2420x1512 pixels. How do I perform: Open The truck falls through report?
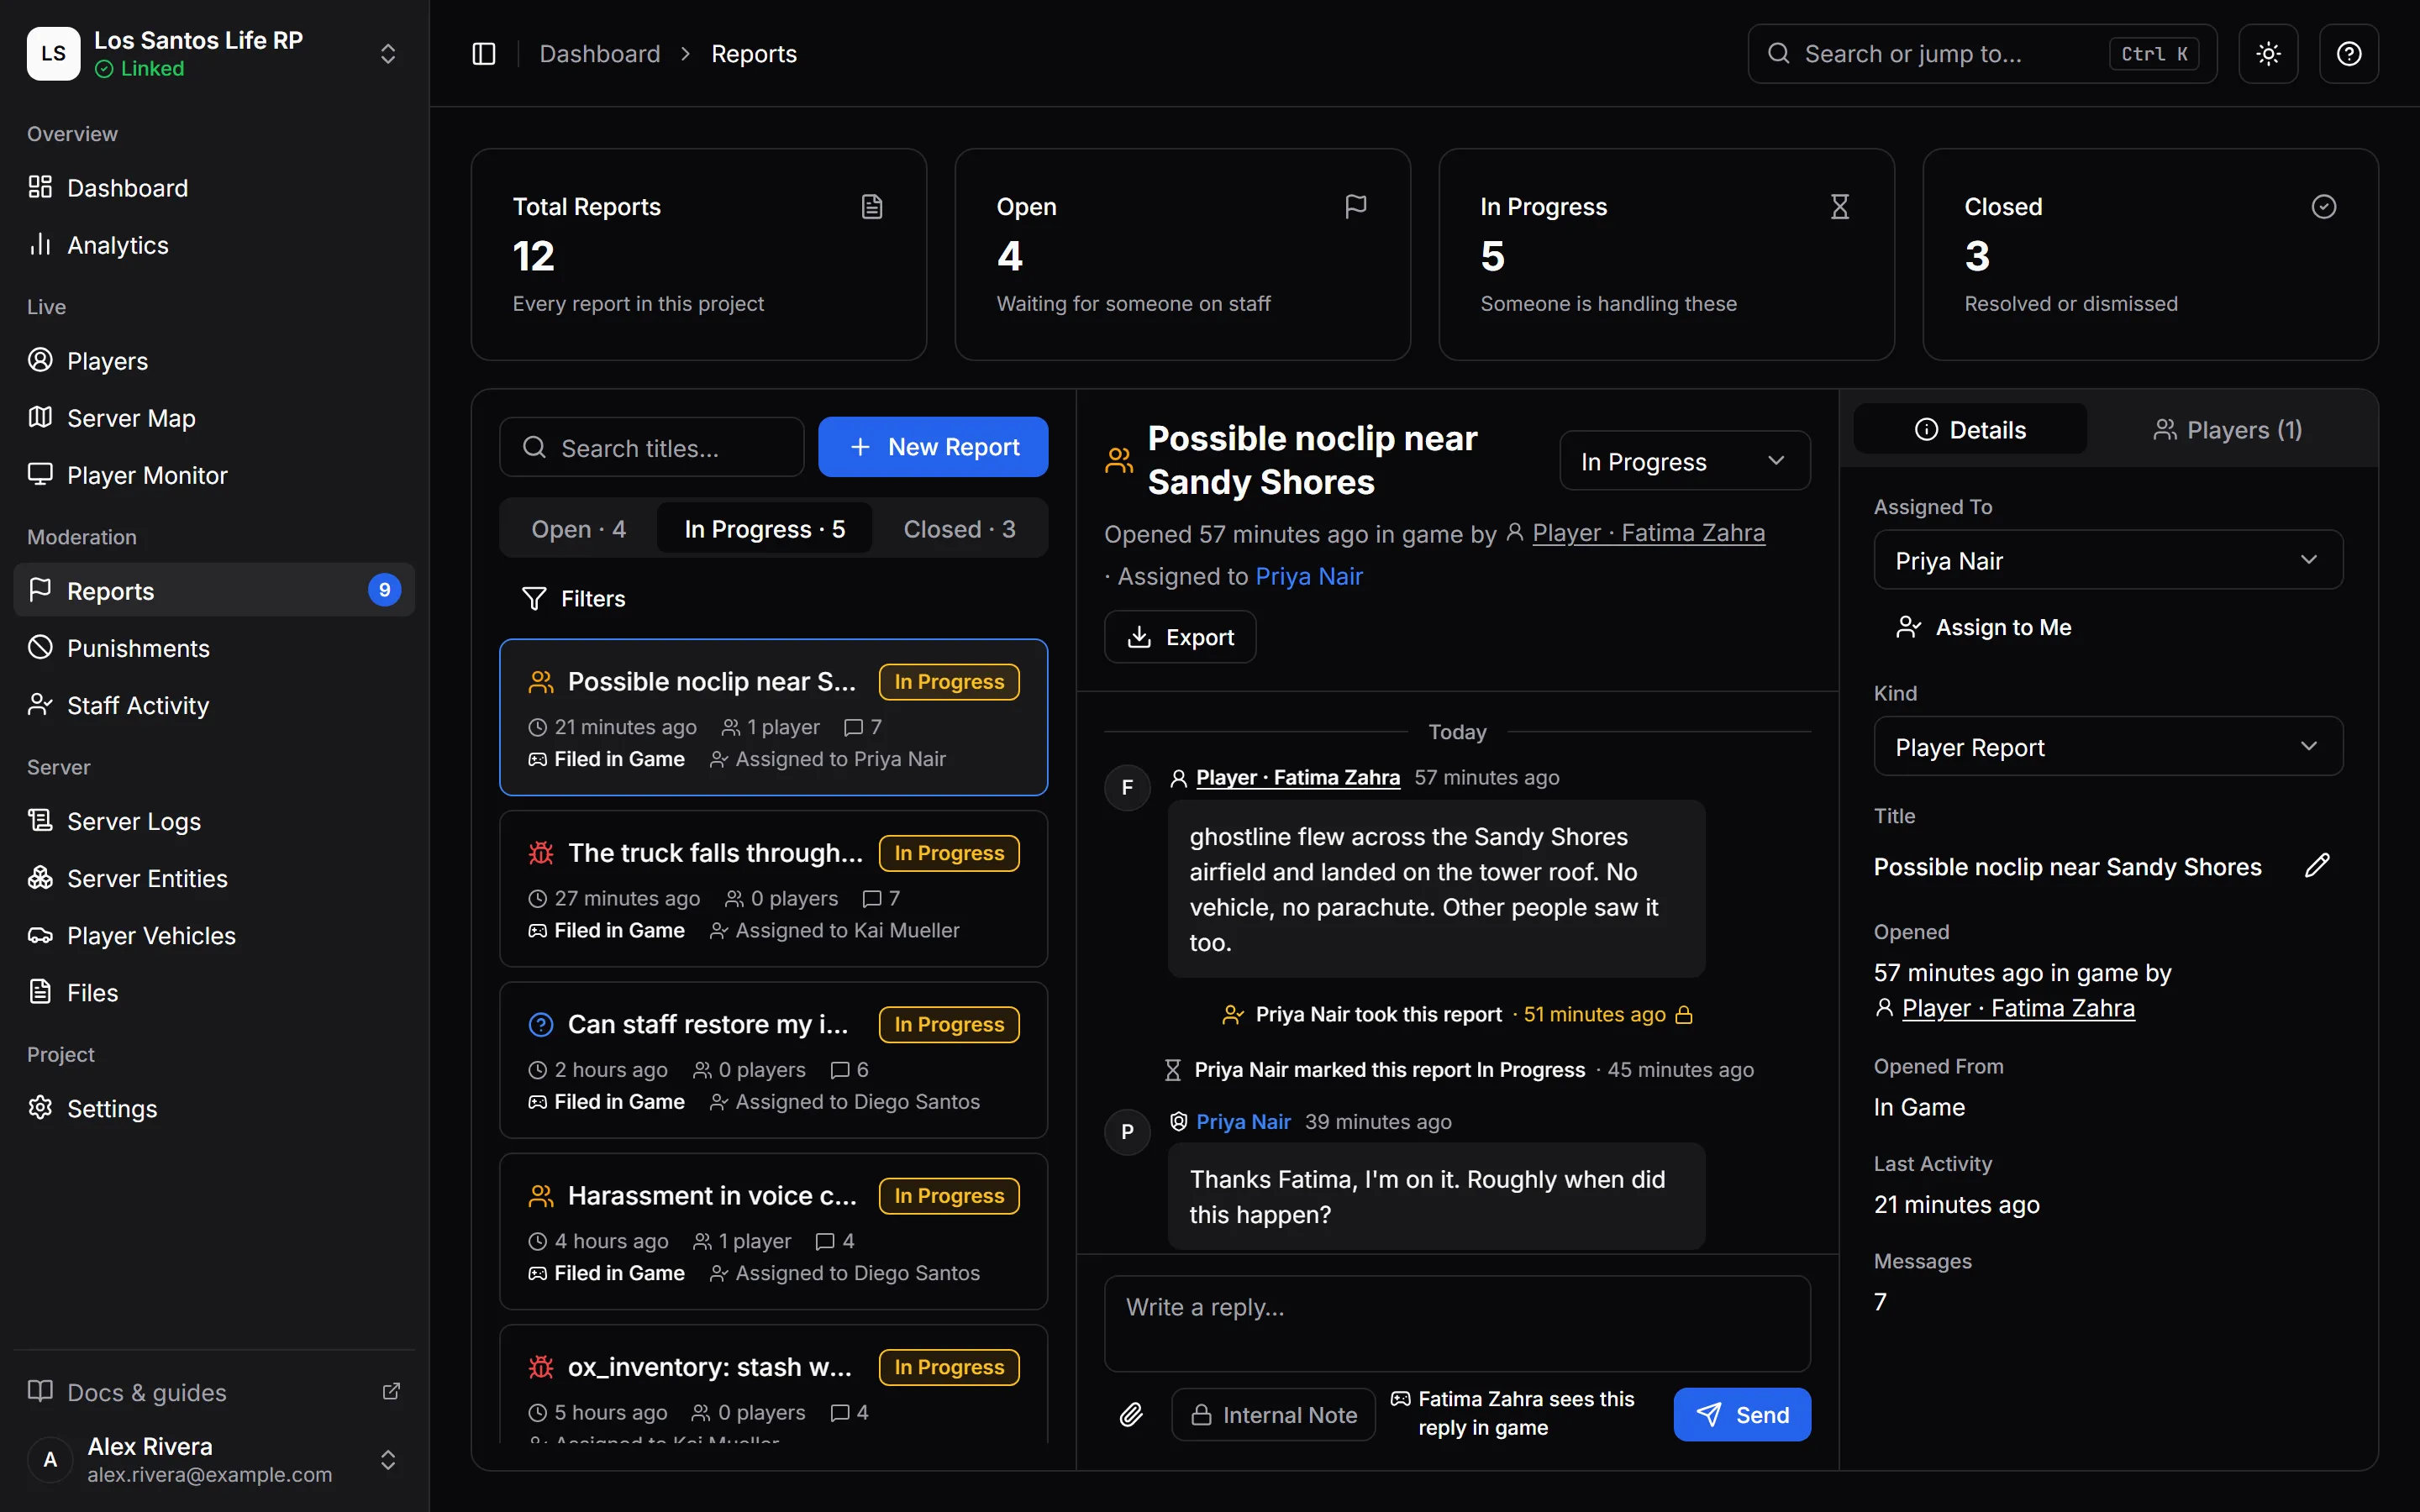pyautogui.click(x=773, y=888)
